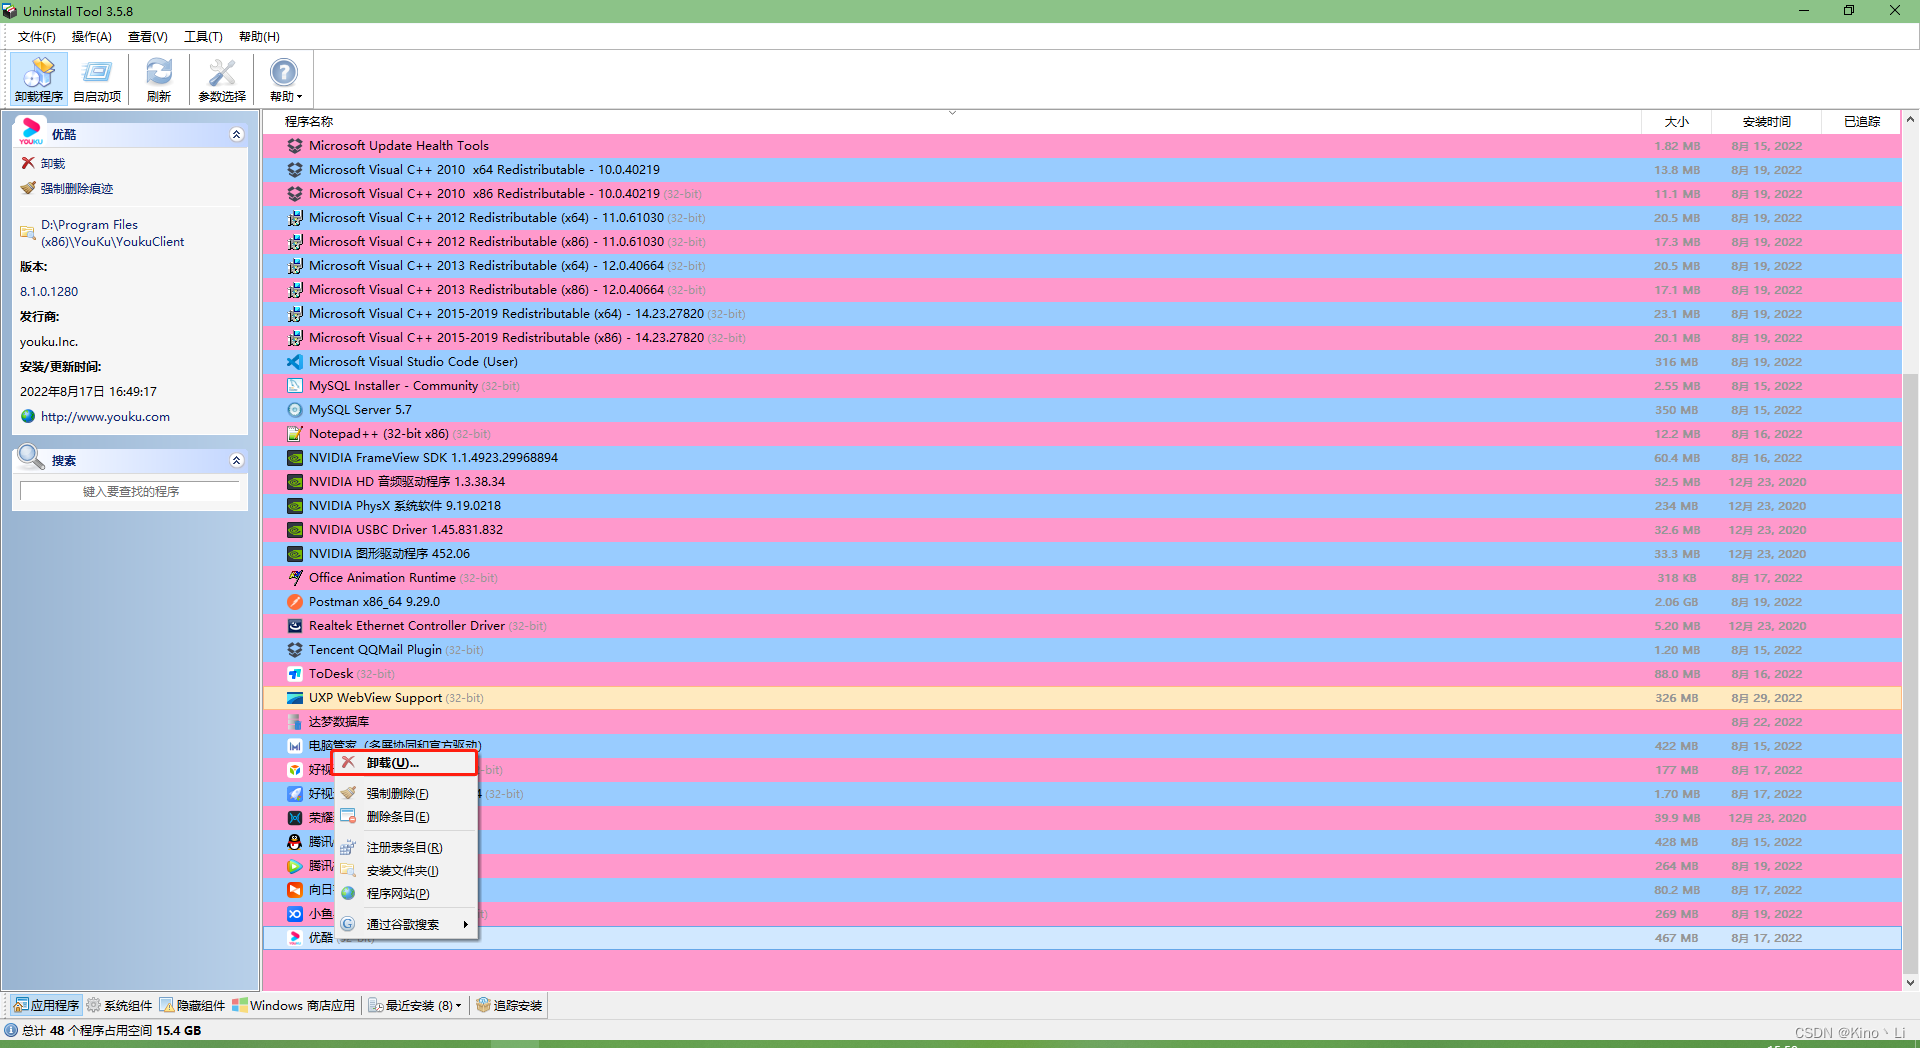The image size is (1920, 1048).
Task: Choose 注册表条目(R) in the context menu
Action: tap(406, 847)
